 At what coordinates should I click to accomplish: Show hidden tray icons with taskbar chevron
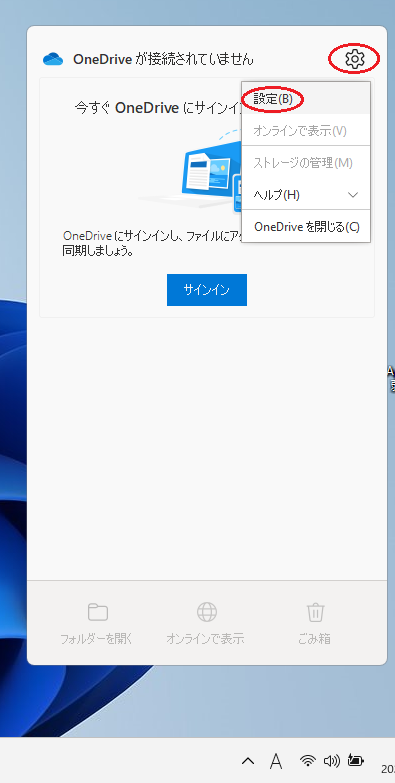coord(248,761)
